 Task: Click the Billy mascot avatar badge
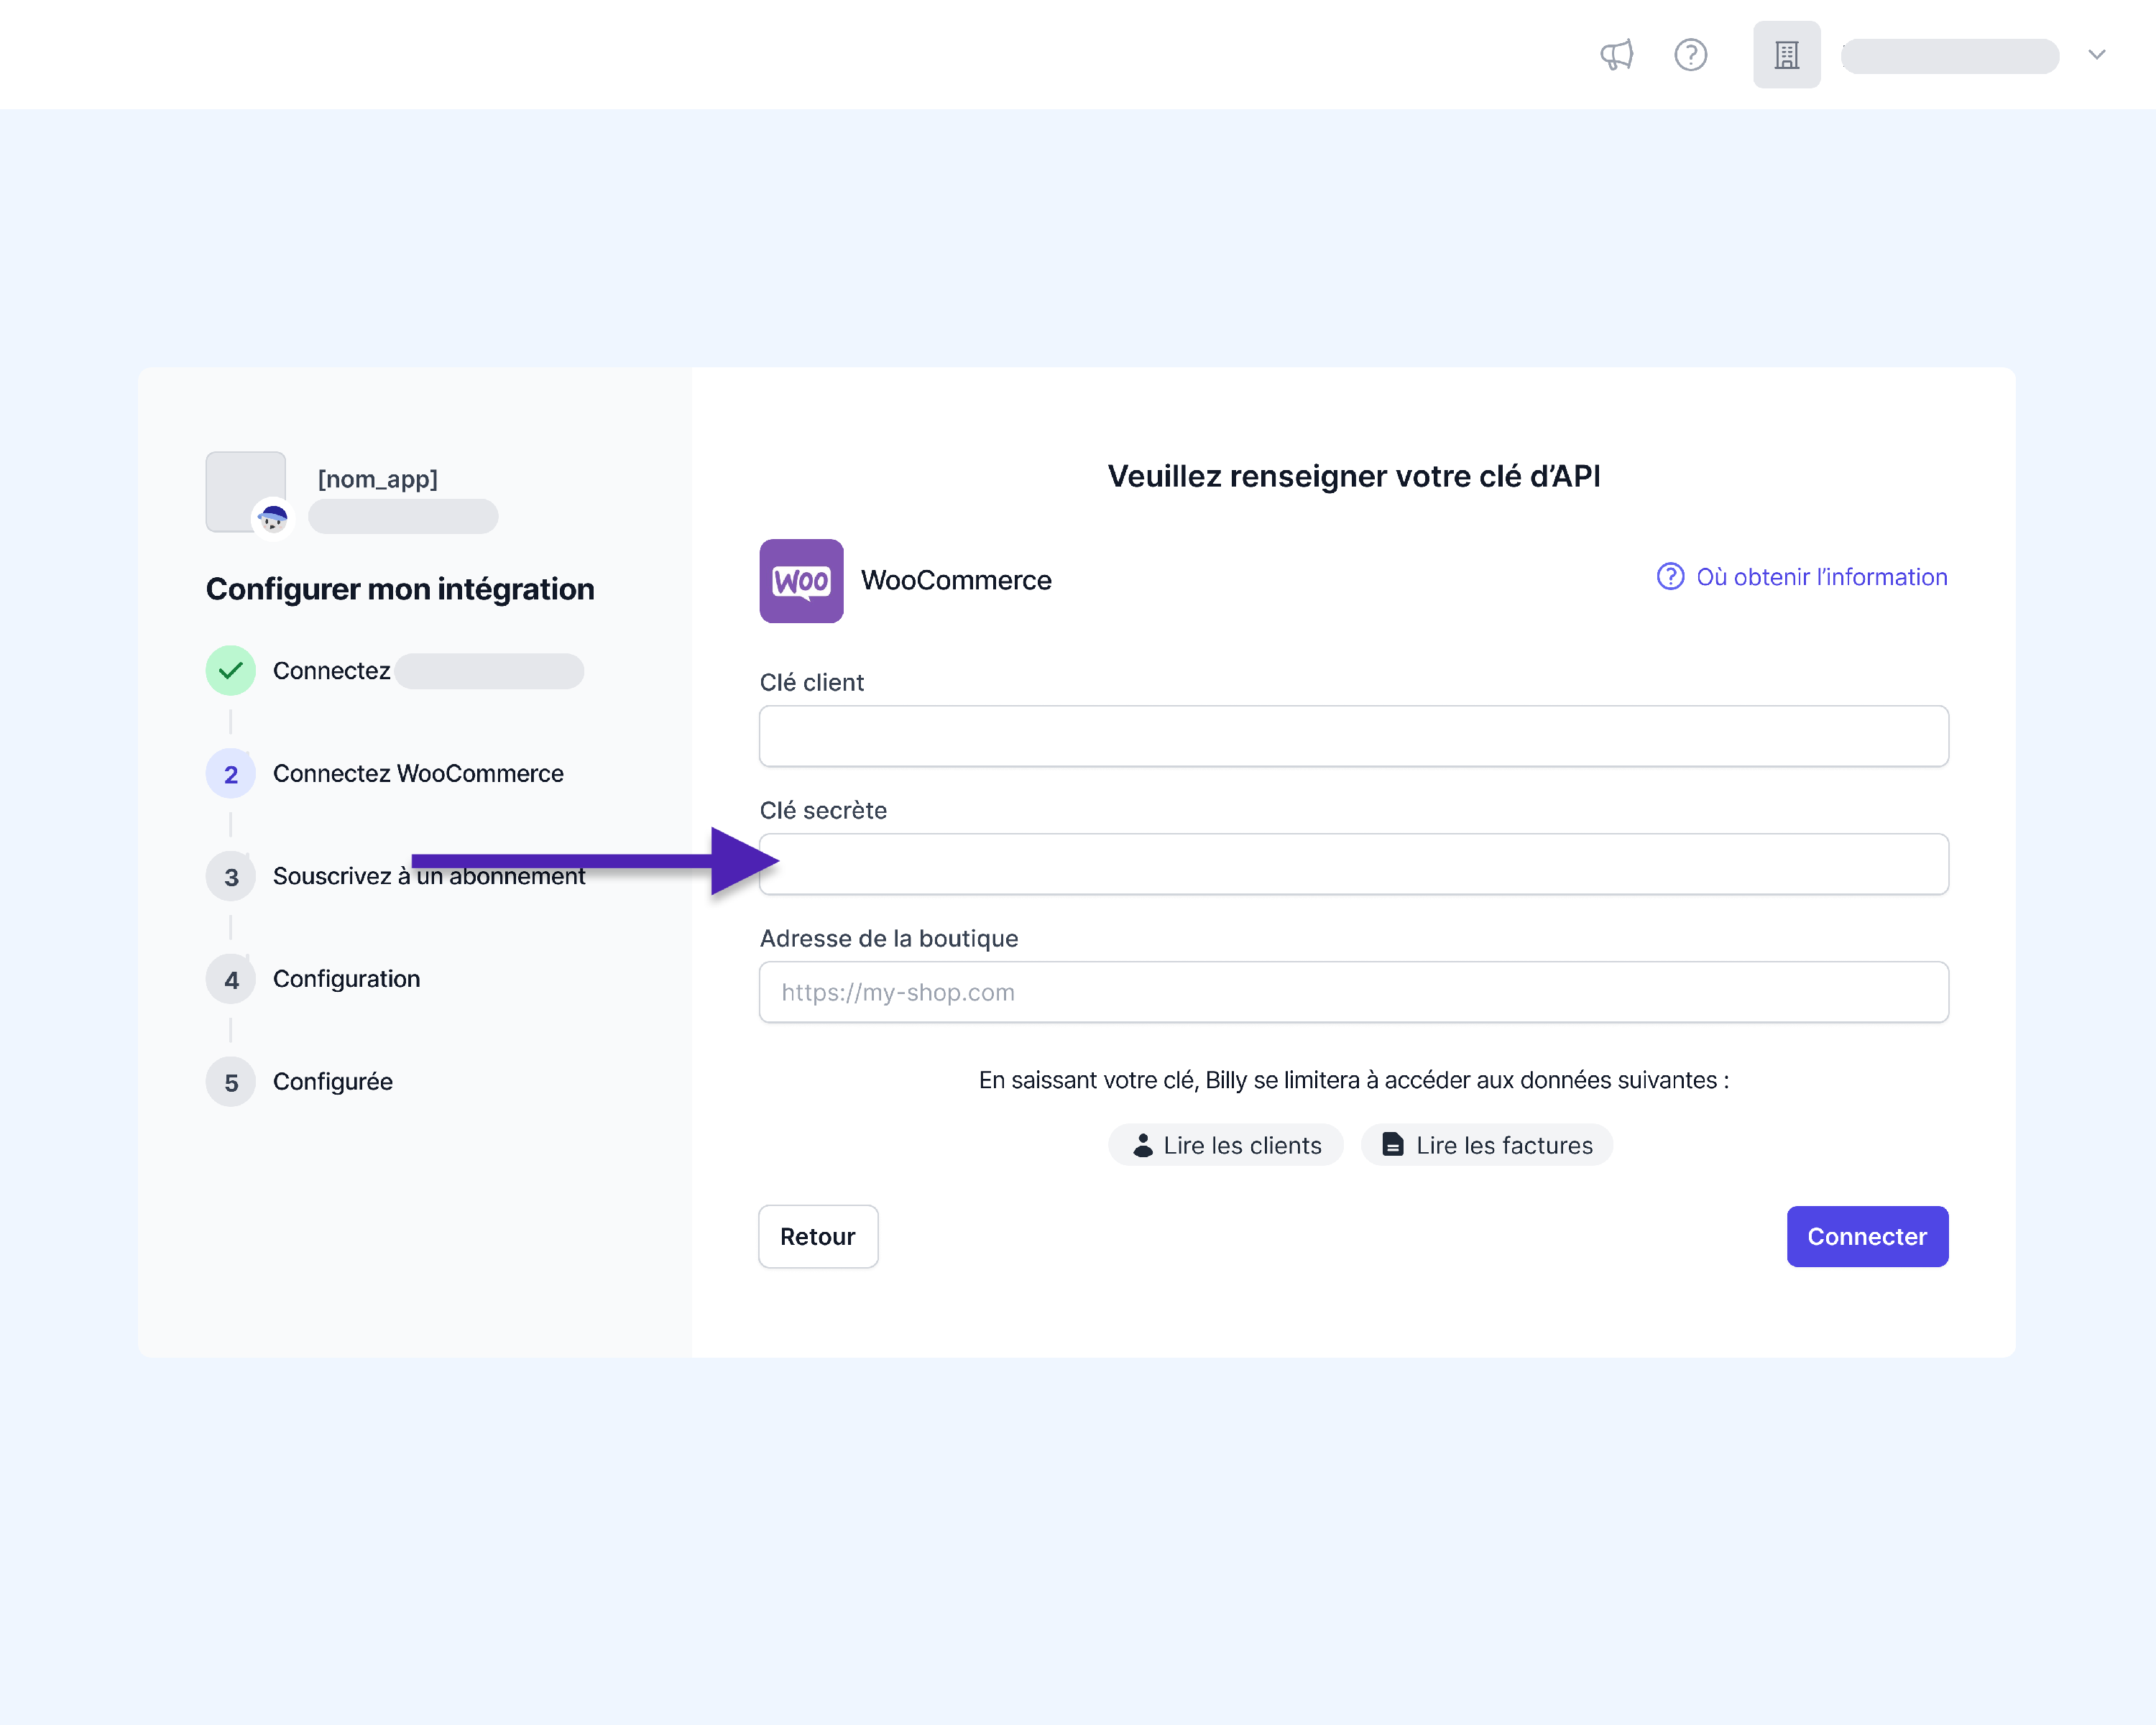coord(273,518)
